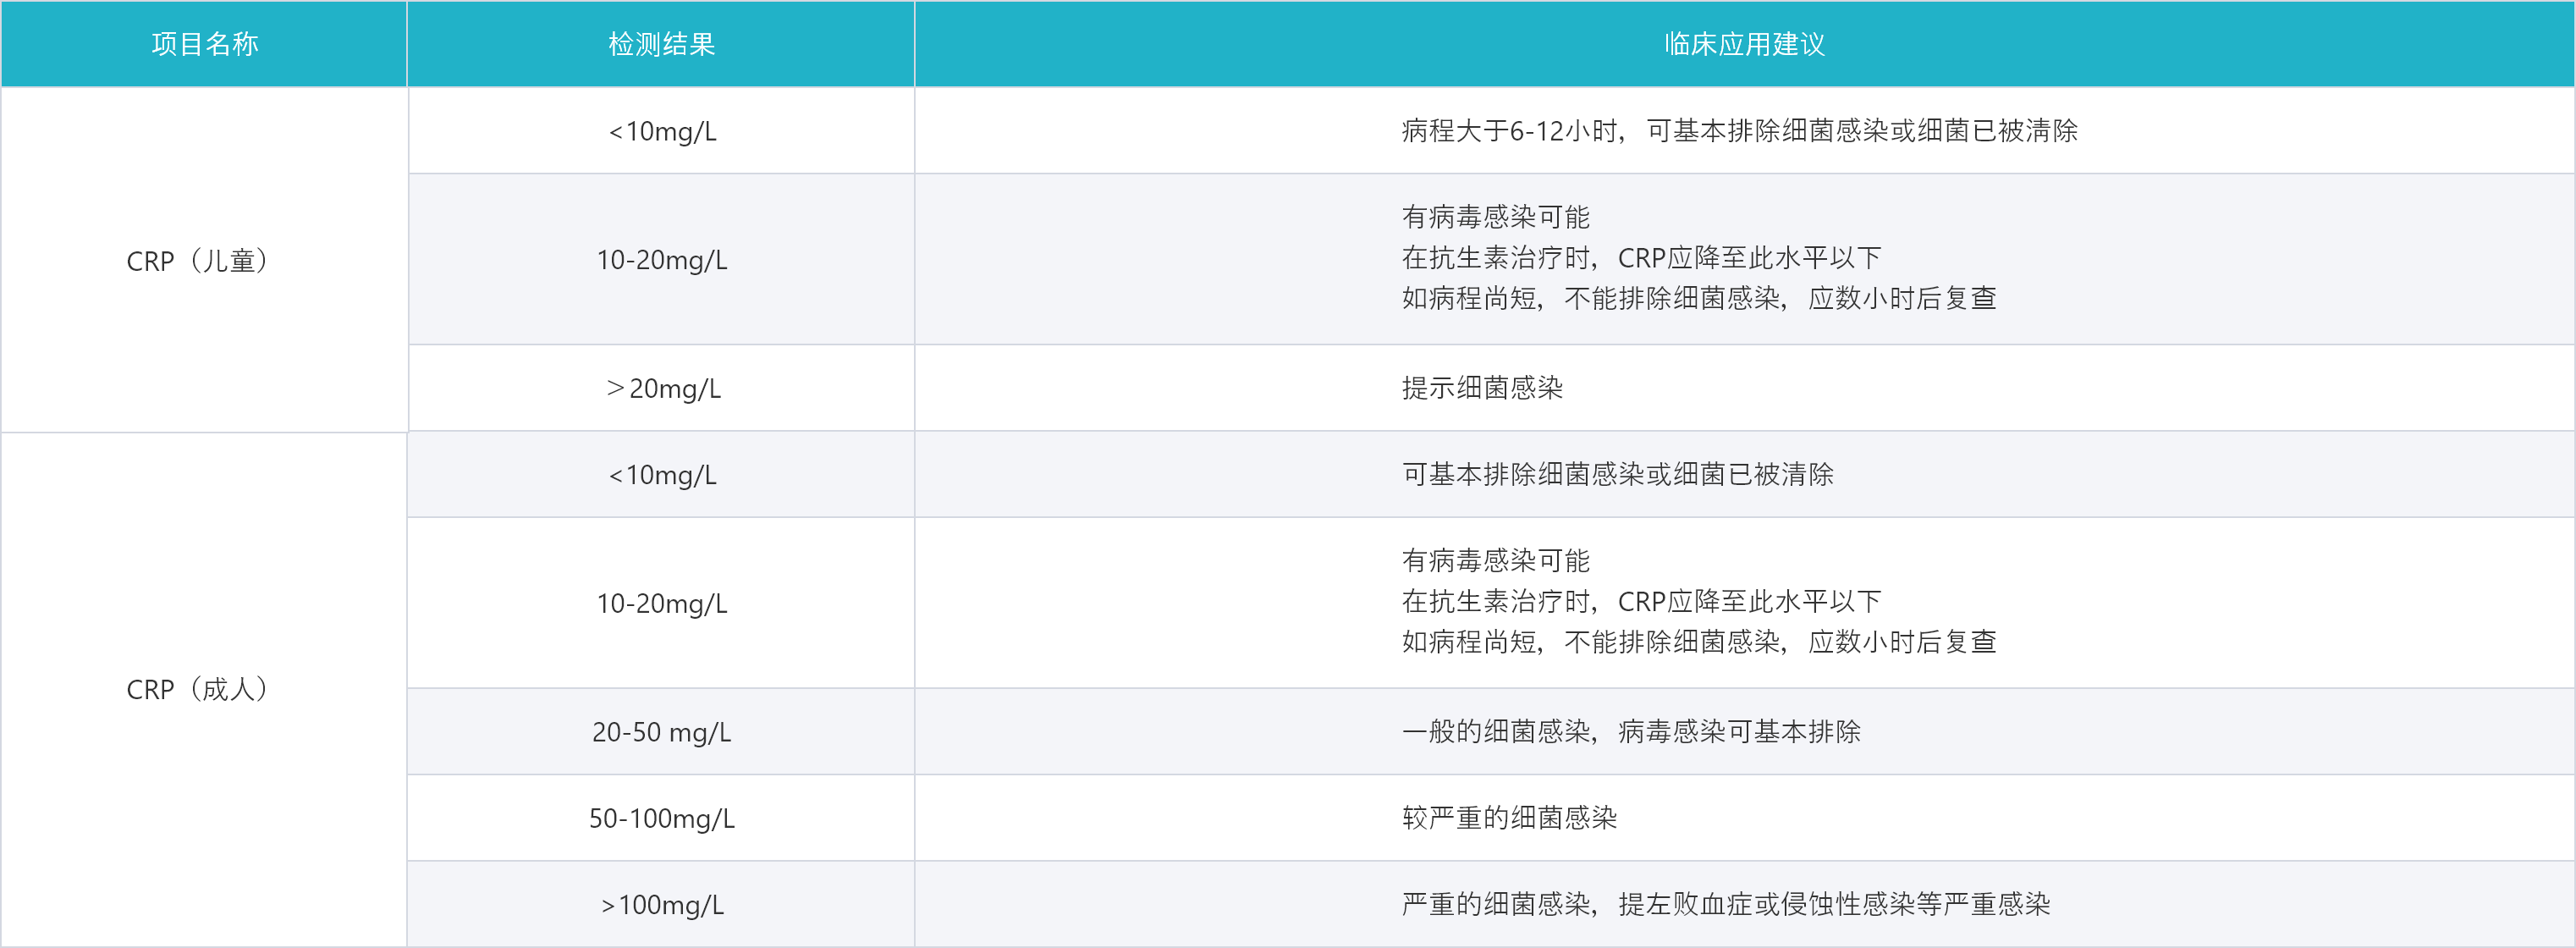Click the 严重的细菌感染 败血症 advice text
Viewport: 2576px width, 948px height.
coord(1725,905)
